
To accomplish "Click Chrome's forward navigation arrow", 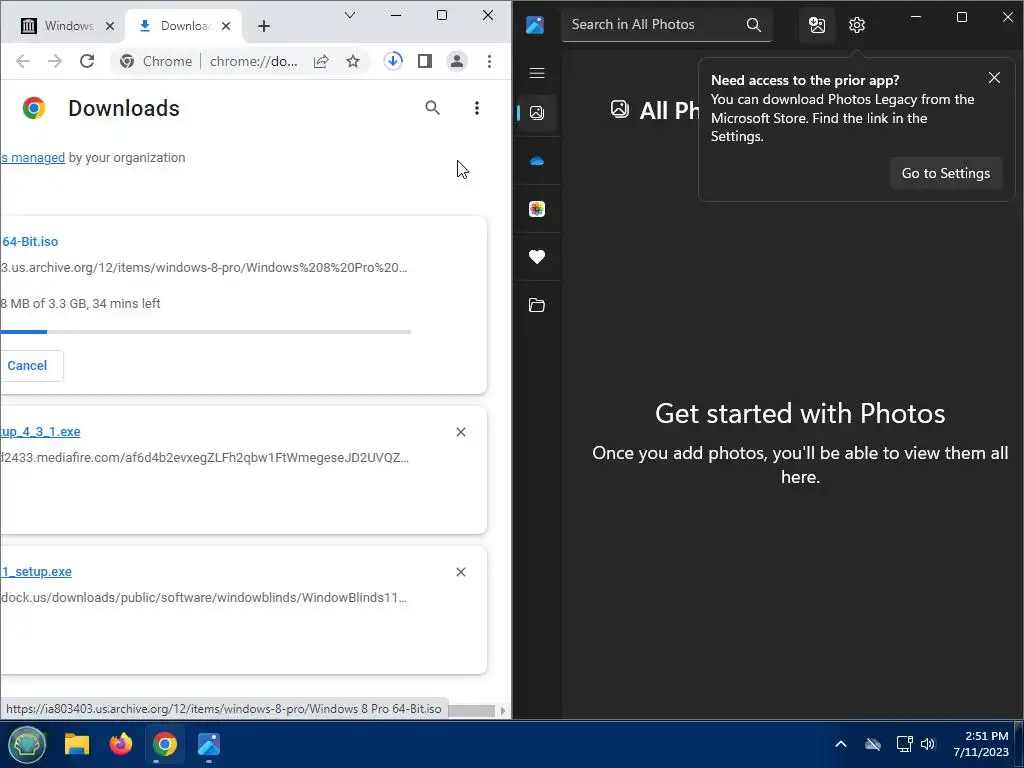I will [x=55, y=61].
